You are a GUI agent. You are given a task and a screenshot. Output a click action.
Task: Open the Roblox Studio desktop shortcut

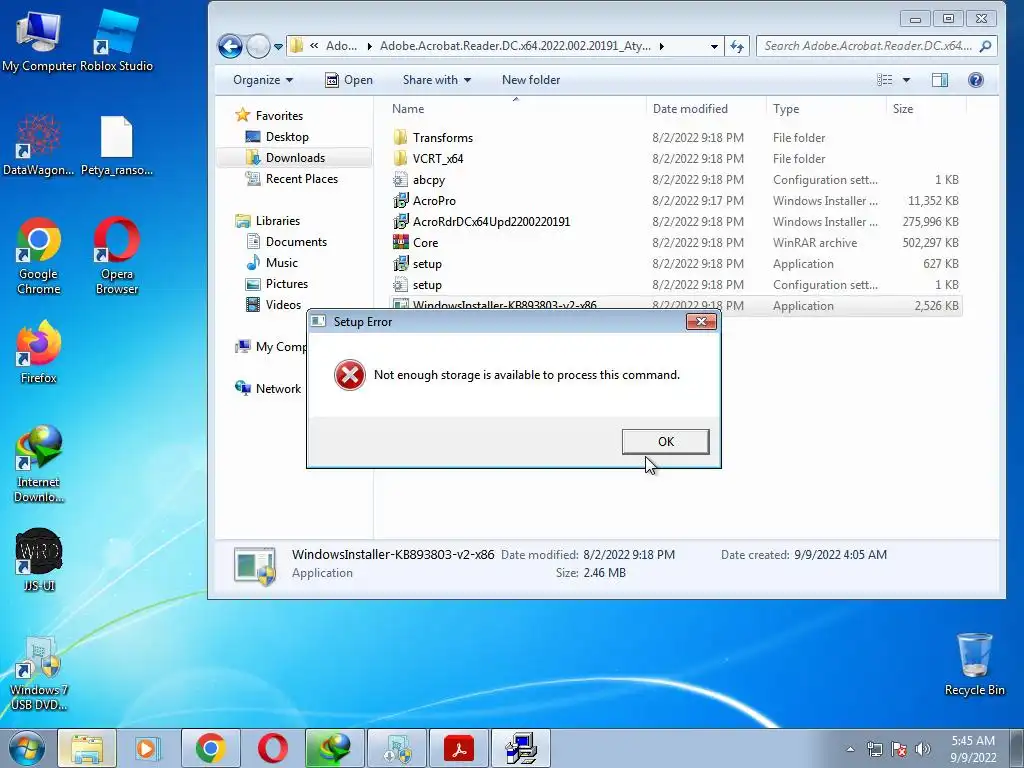(116, 40)
